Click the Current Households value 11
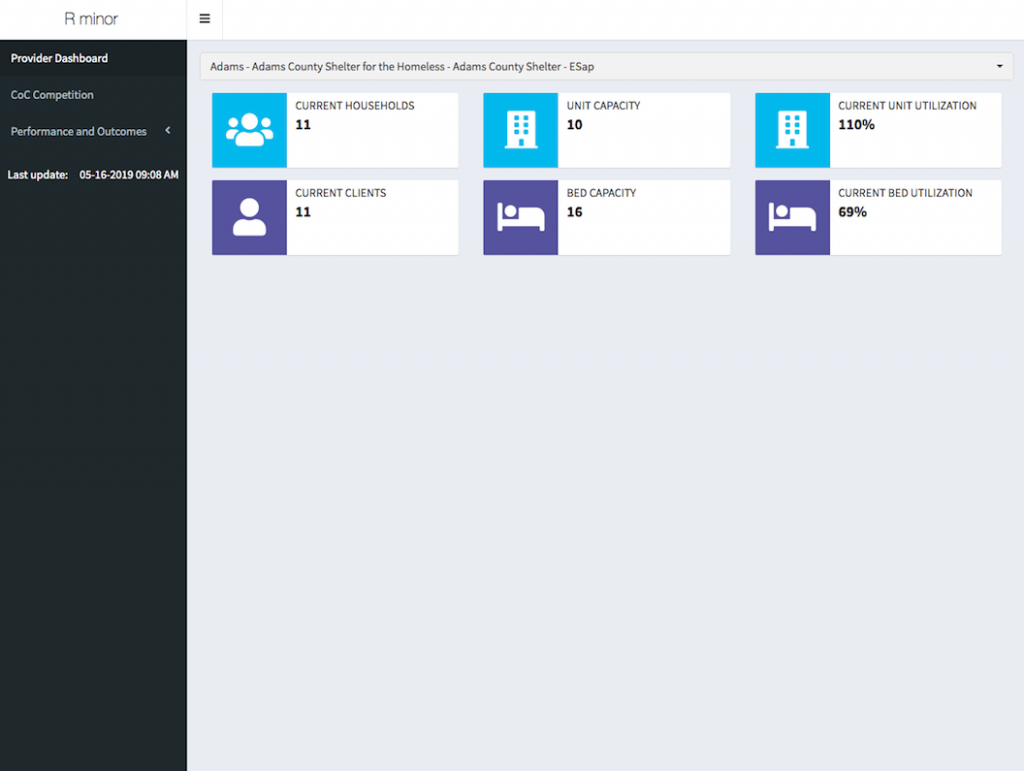The height and width of the screenshot is (771, 1024). (x=303, y=125)
